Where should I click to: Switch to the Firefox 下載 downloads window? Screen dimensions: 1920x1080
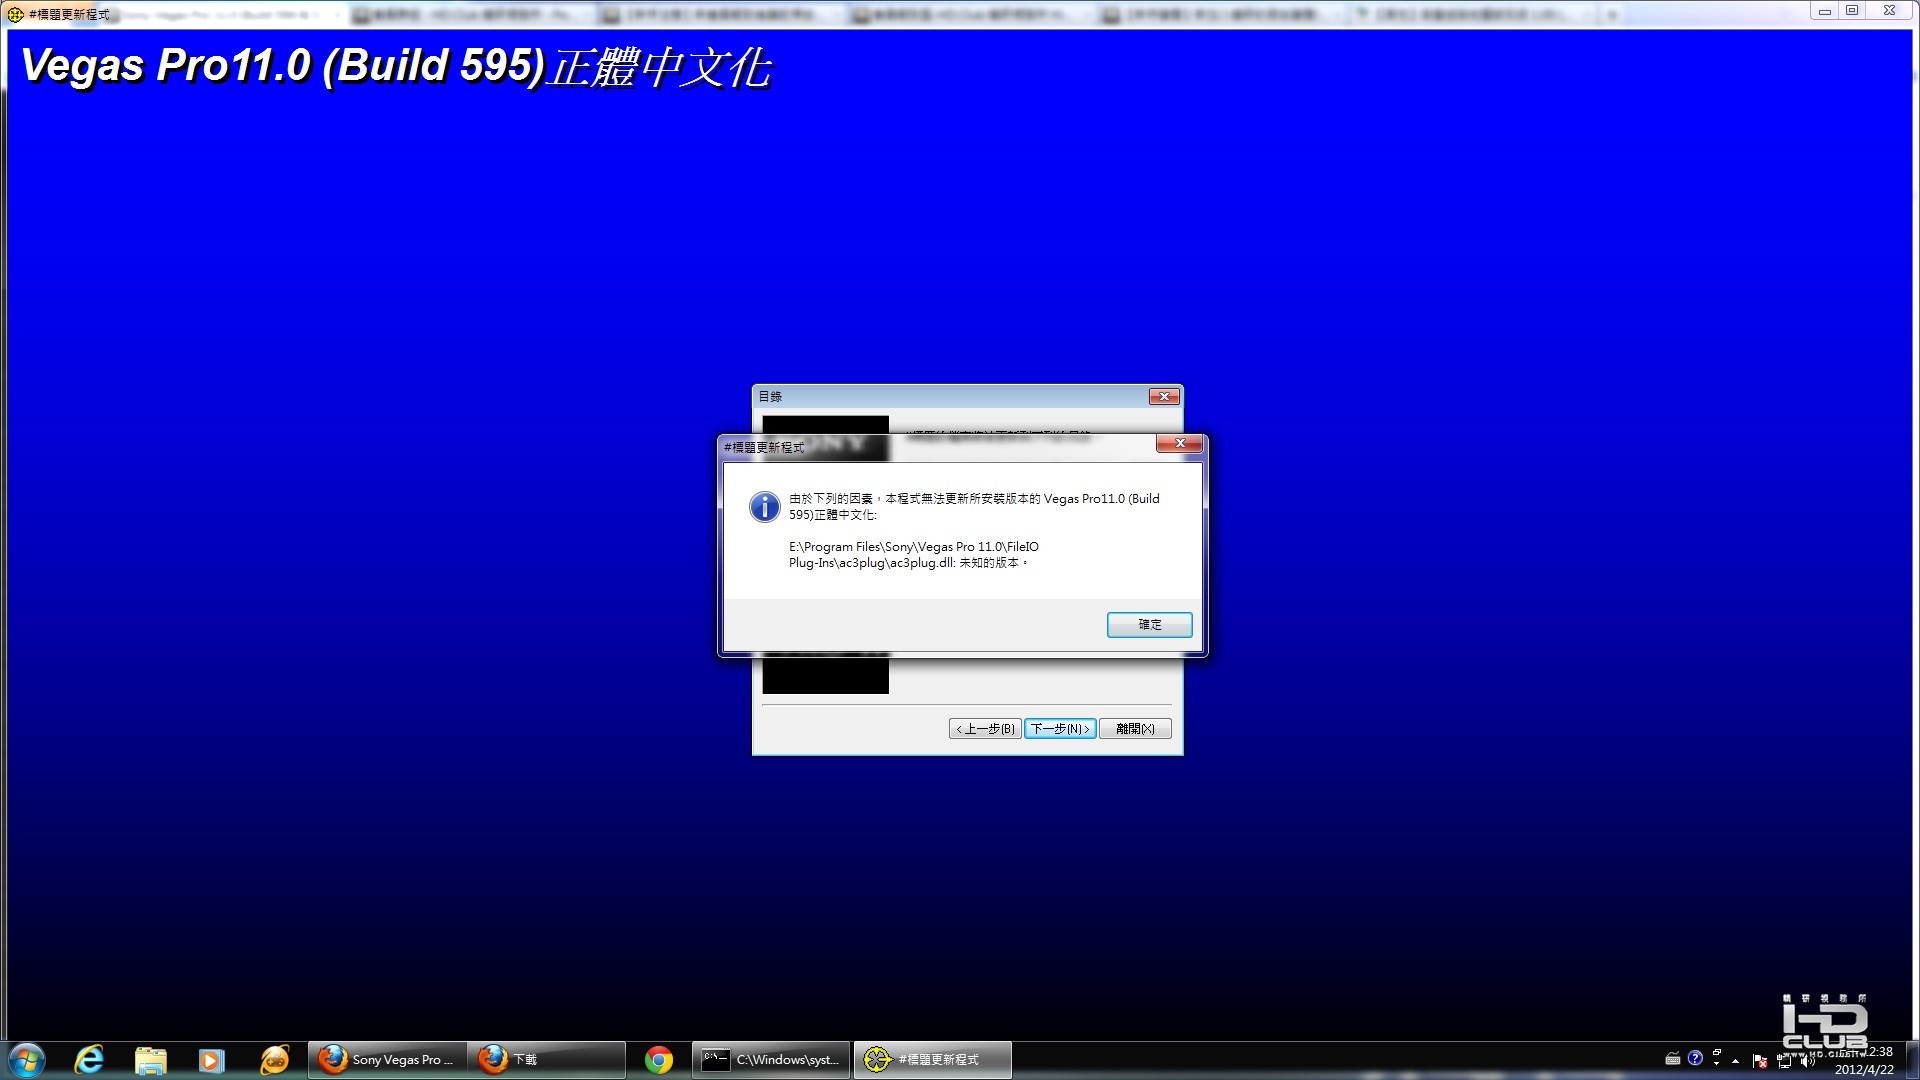click(x=545, y=1059)
